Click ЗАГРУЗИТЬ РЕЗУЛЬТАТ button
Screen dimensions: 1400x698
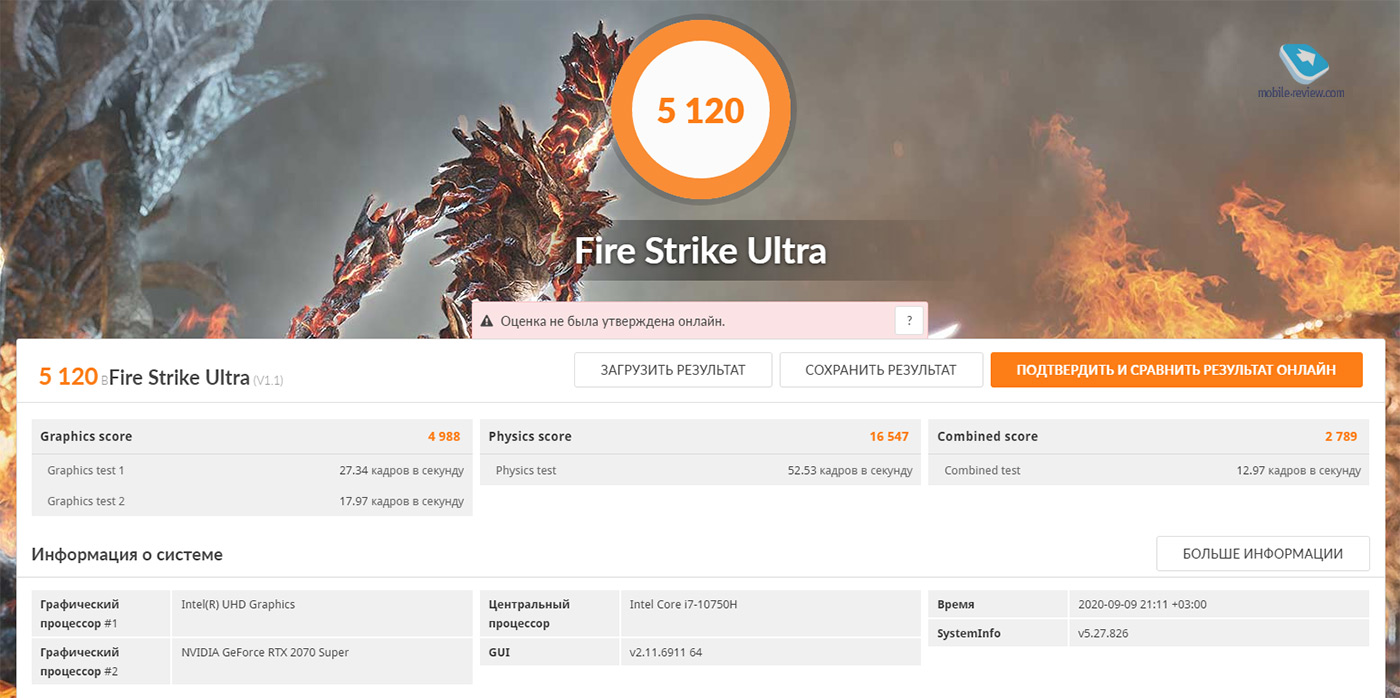click(x=673, y=370)
